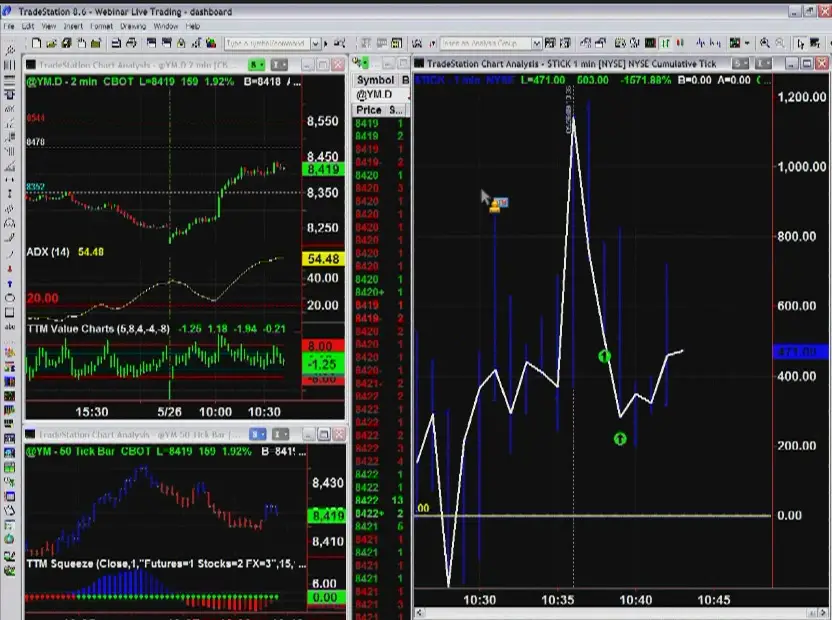The image size is (832, 620).
Task: Open the Insert menu
Action: 73,26
